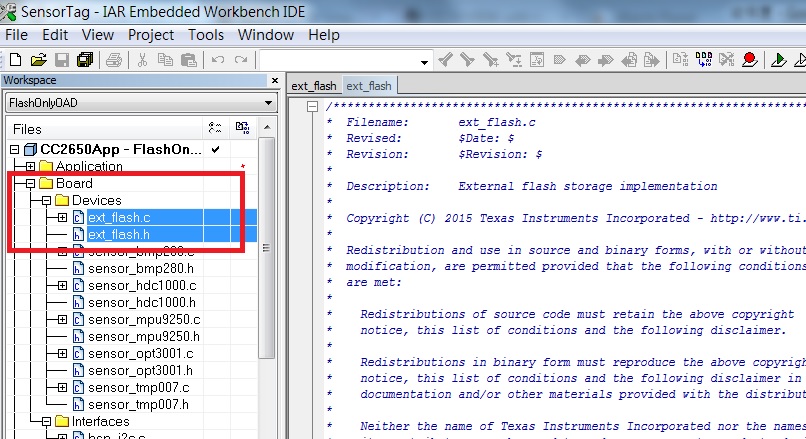The height and width of the screenshot is (439, 806).
Task: Redo the edit with toolbar arrow icon
Action: point(241,60)
